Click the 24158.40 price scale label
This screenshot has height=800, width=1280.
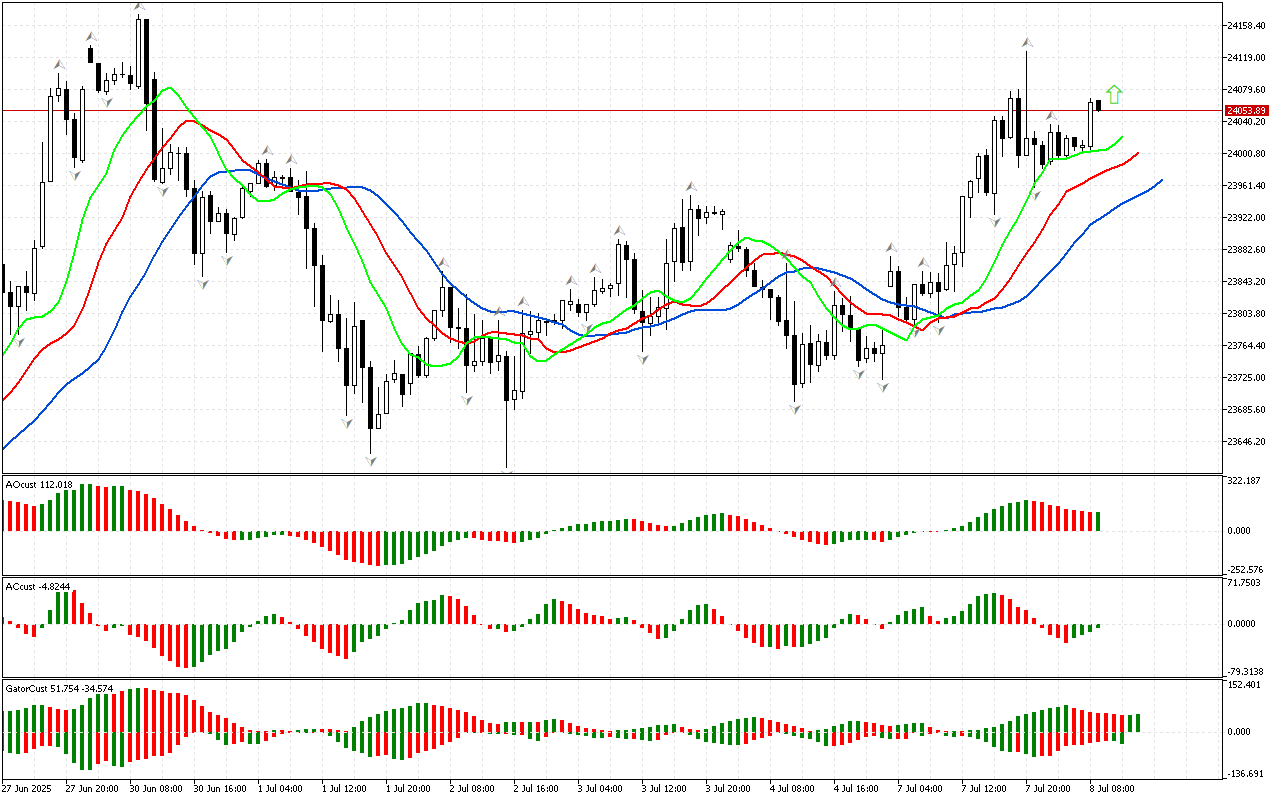pos(1247,25)
